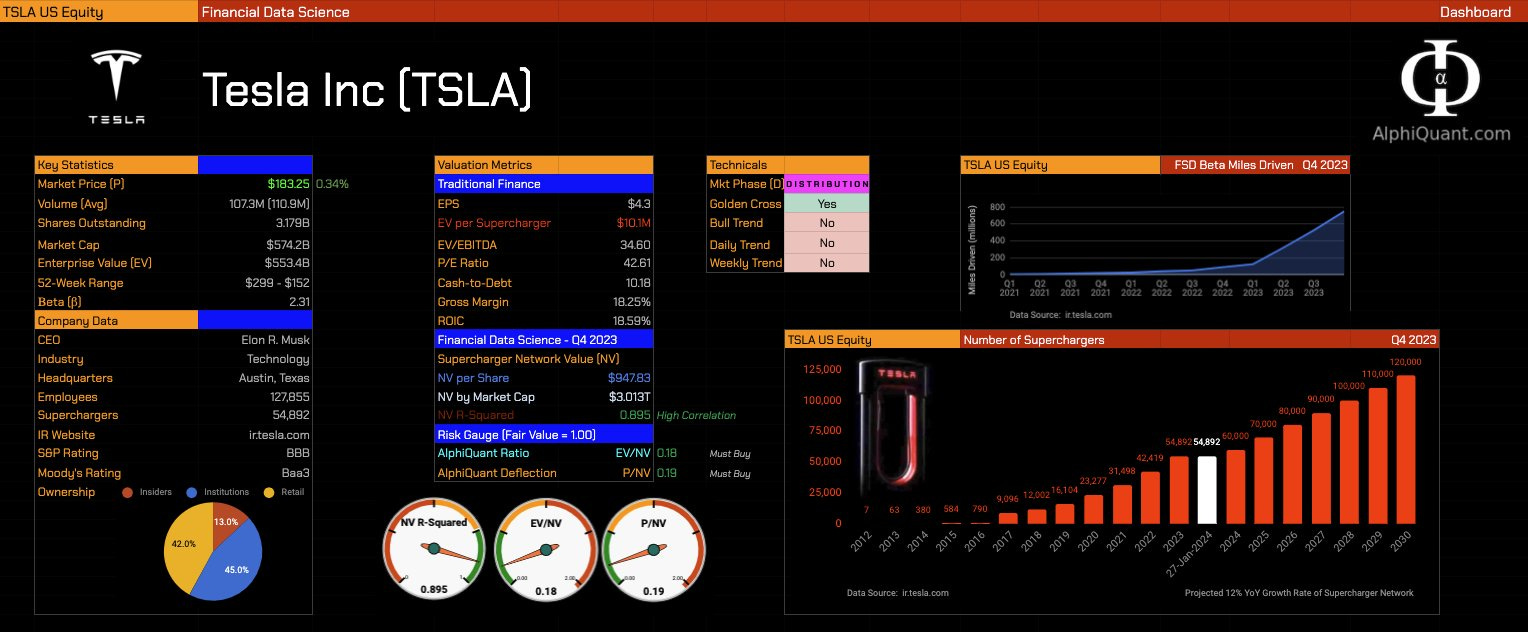
Task: Click the Valuation Metrics section header
Action: (x=544, y=165)
